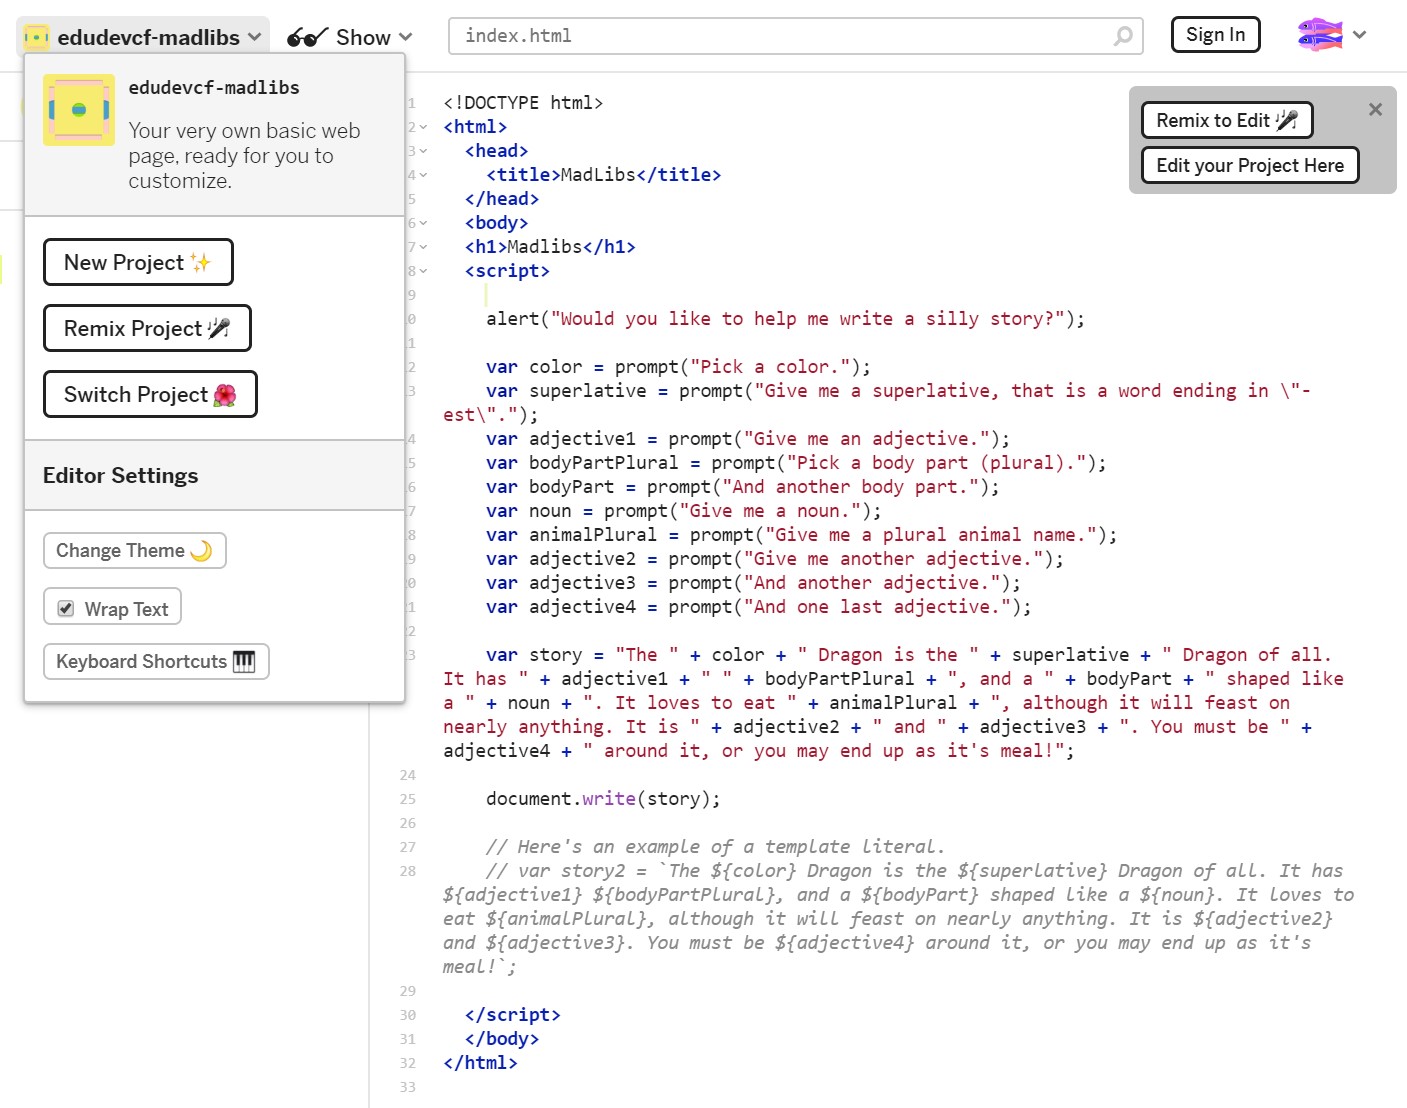Viewport: 1407px width, 1108px height.
Task: Select New Project from the menu
Action: [x=138, y=262]
